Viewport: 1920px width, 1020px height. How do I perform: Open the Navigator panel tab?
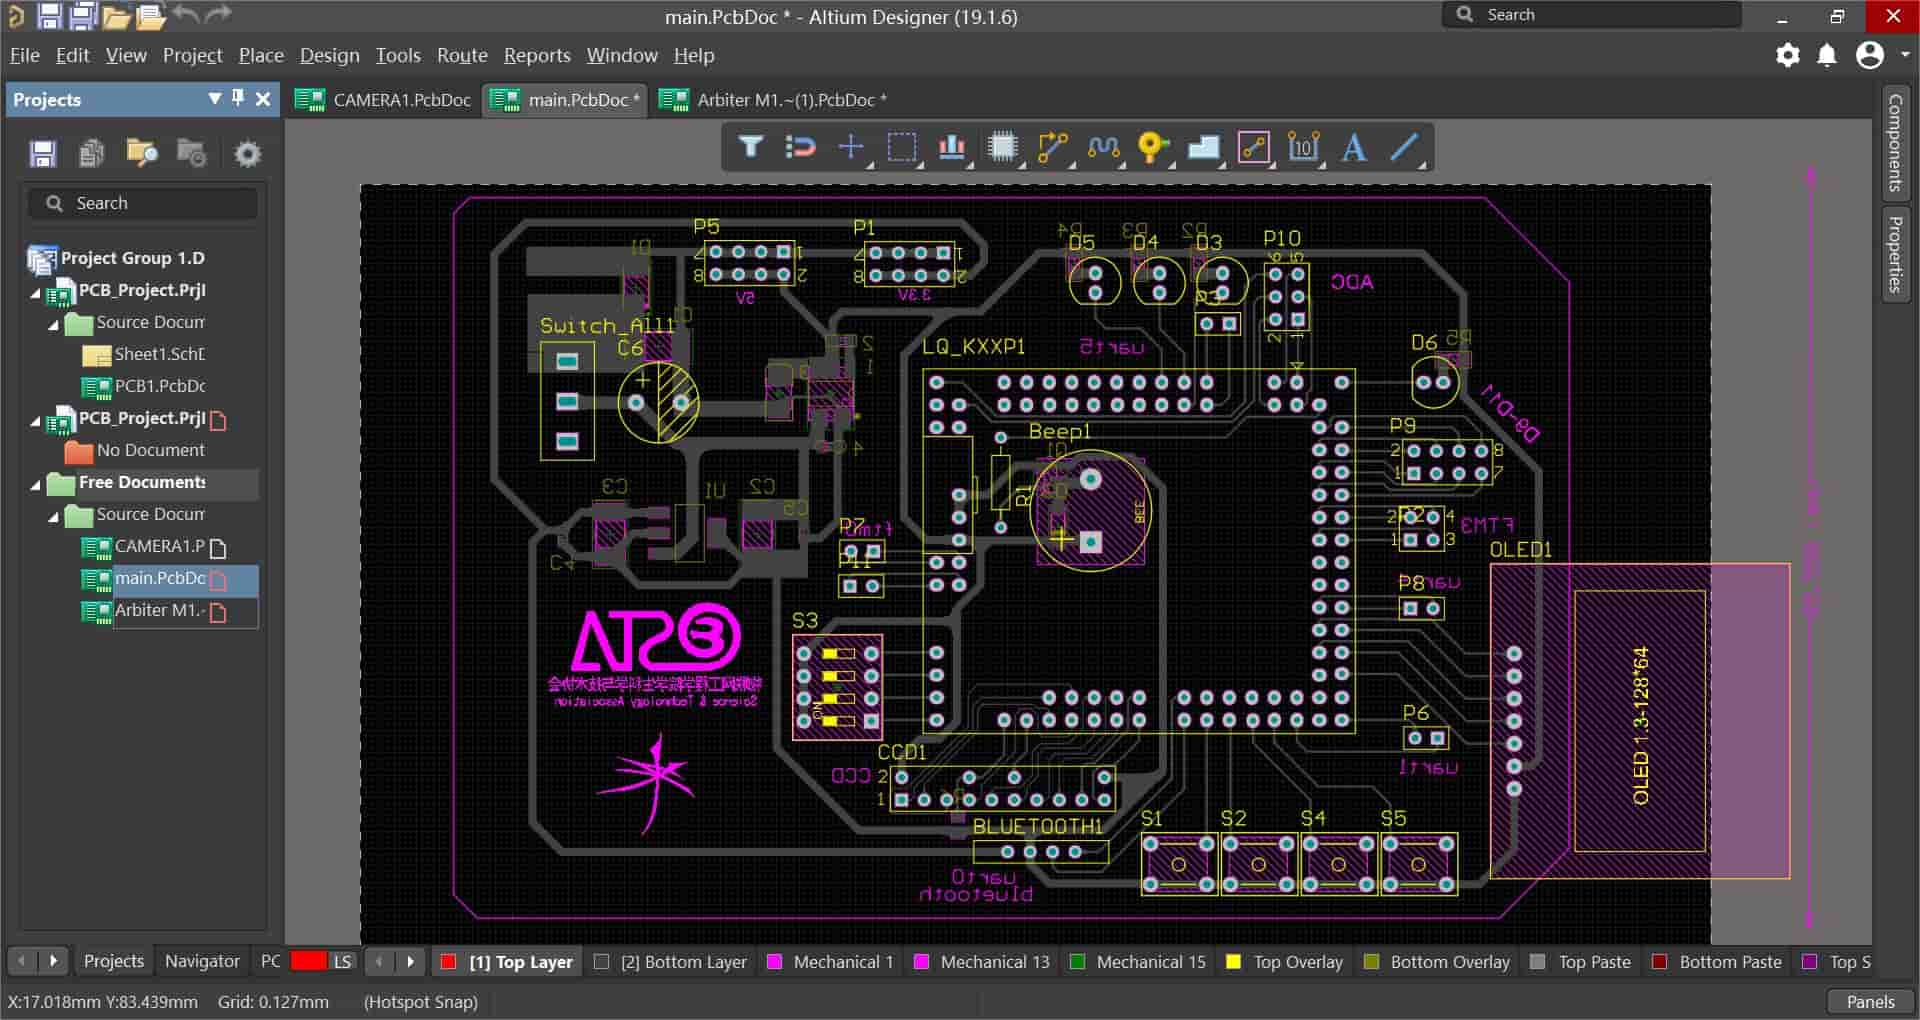202,961
